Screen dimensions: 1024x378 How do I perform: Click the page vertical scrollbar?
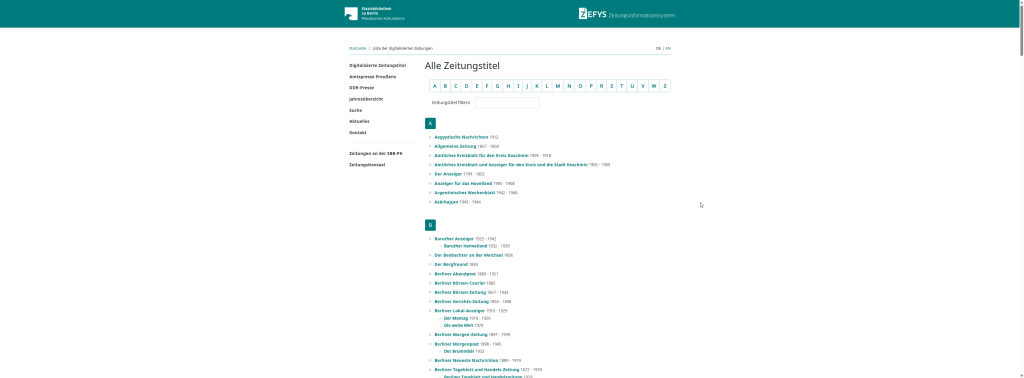(x=1020, y=189)
